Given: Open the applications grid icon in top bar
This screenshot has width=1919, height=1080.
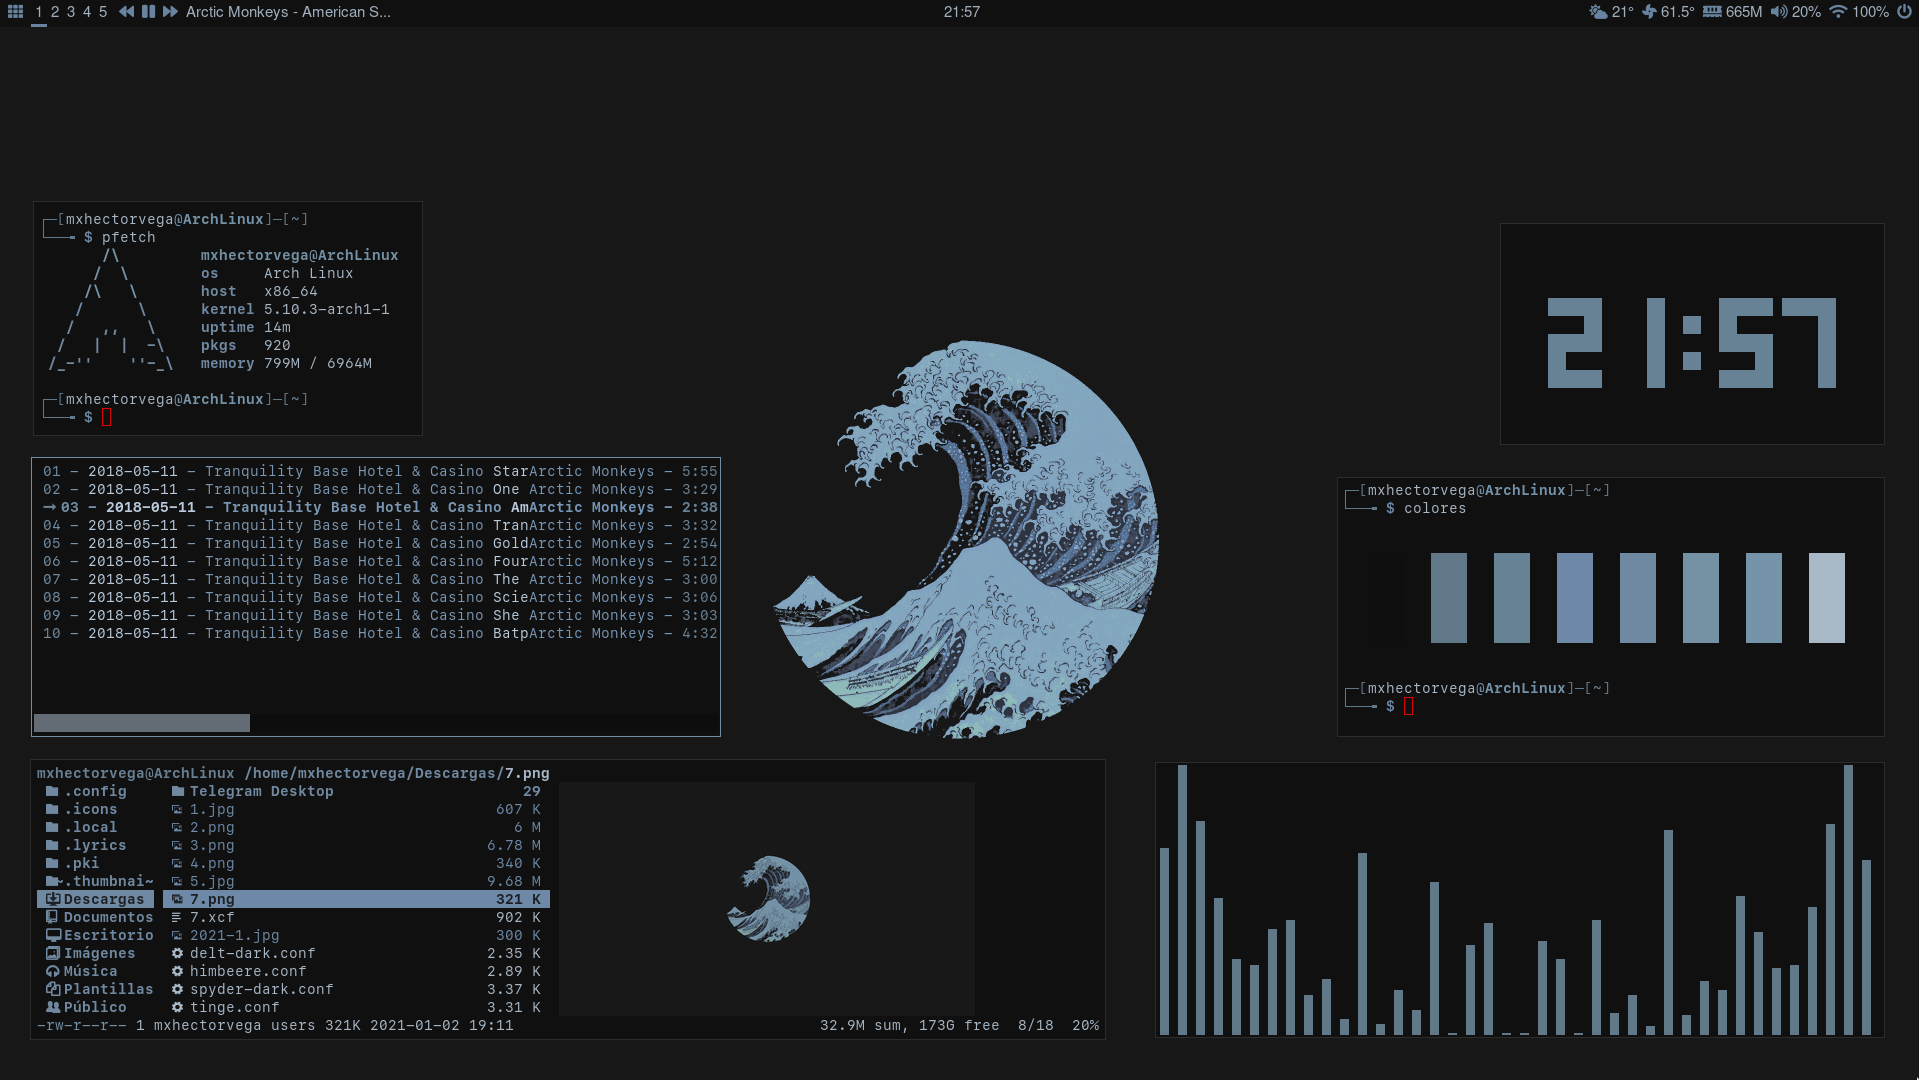Looking at the screenshot, I should click(x=15, y=12).
